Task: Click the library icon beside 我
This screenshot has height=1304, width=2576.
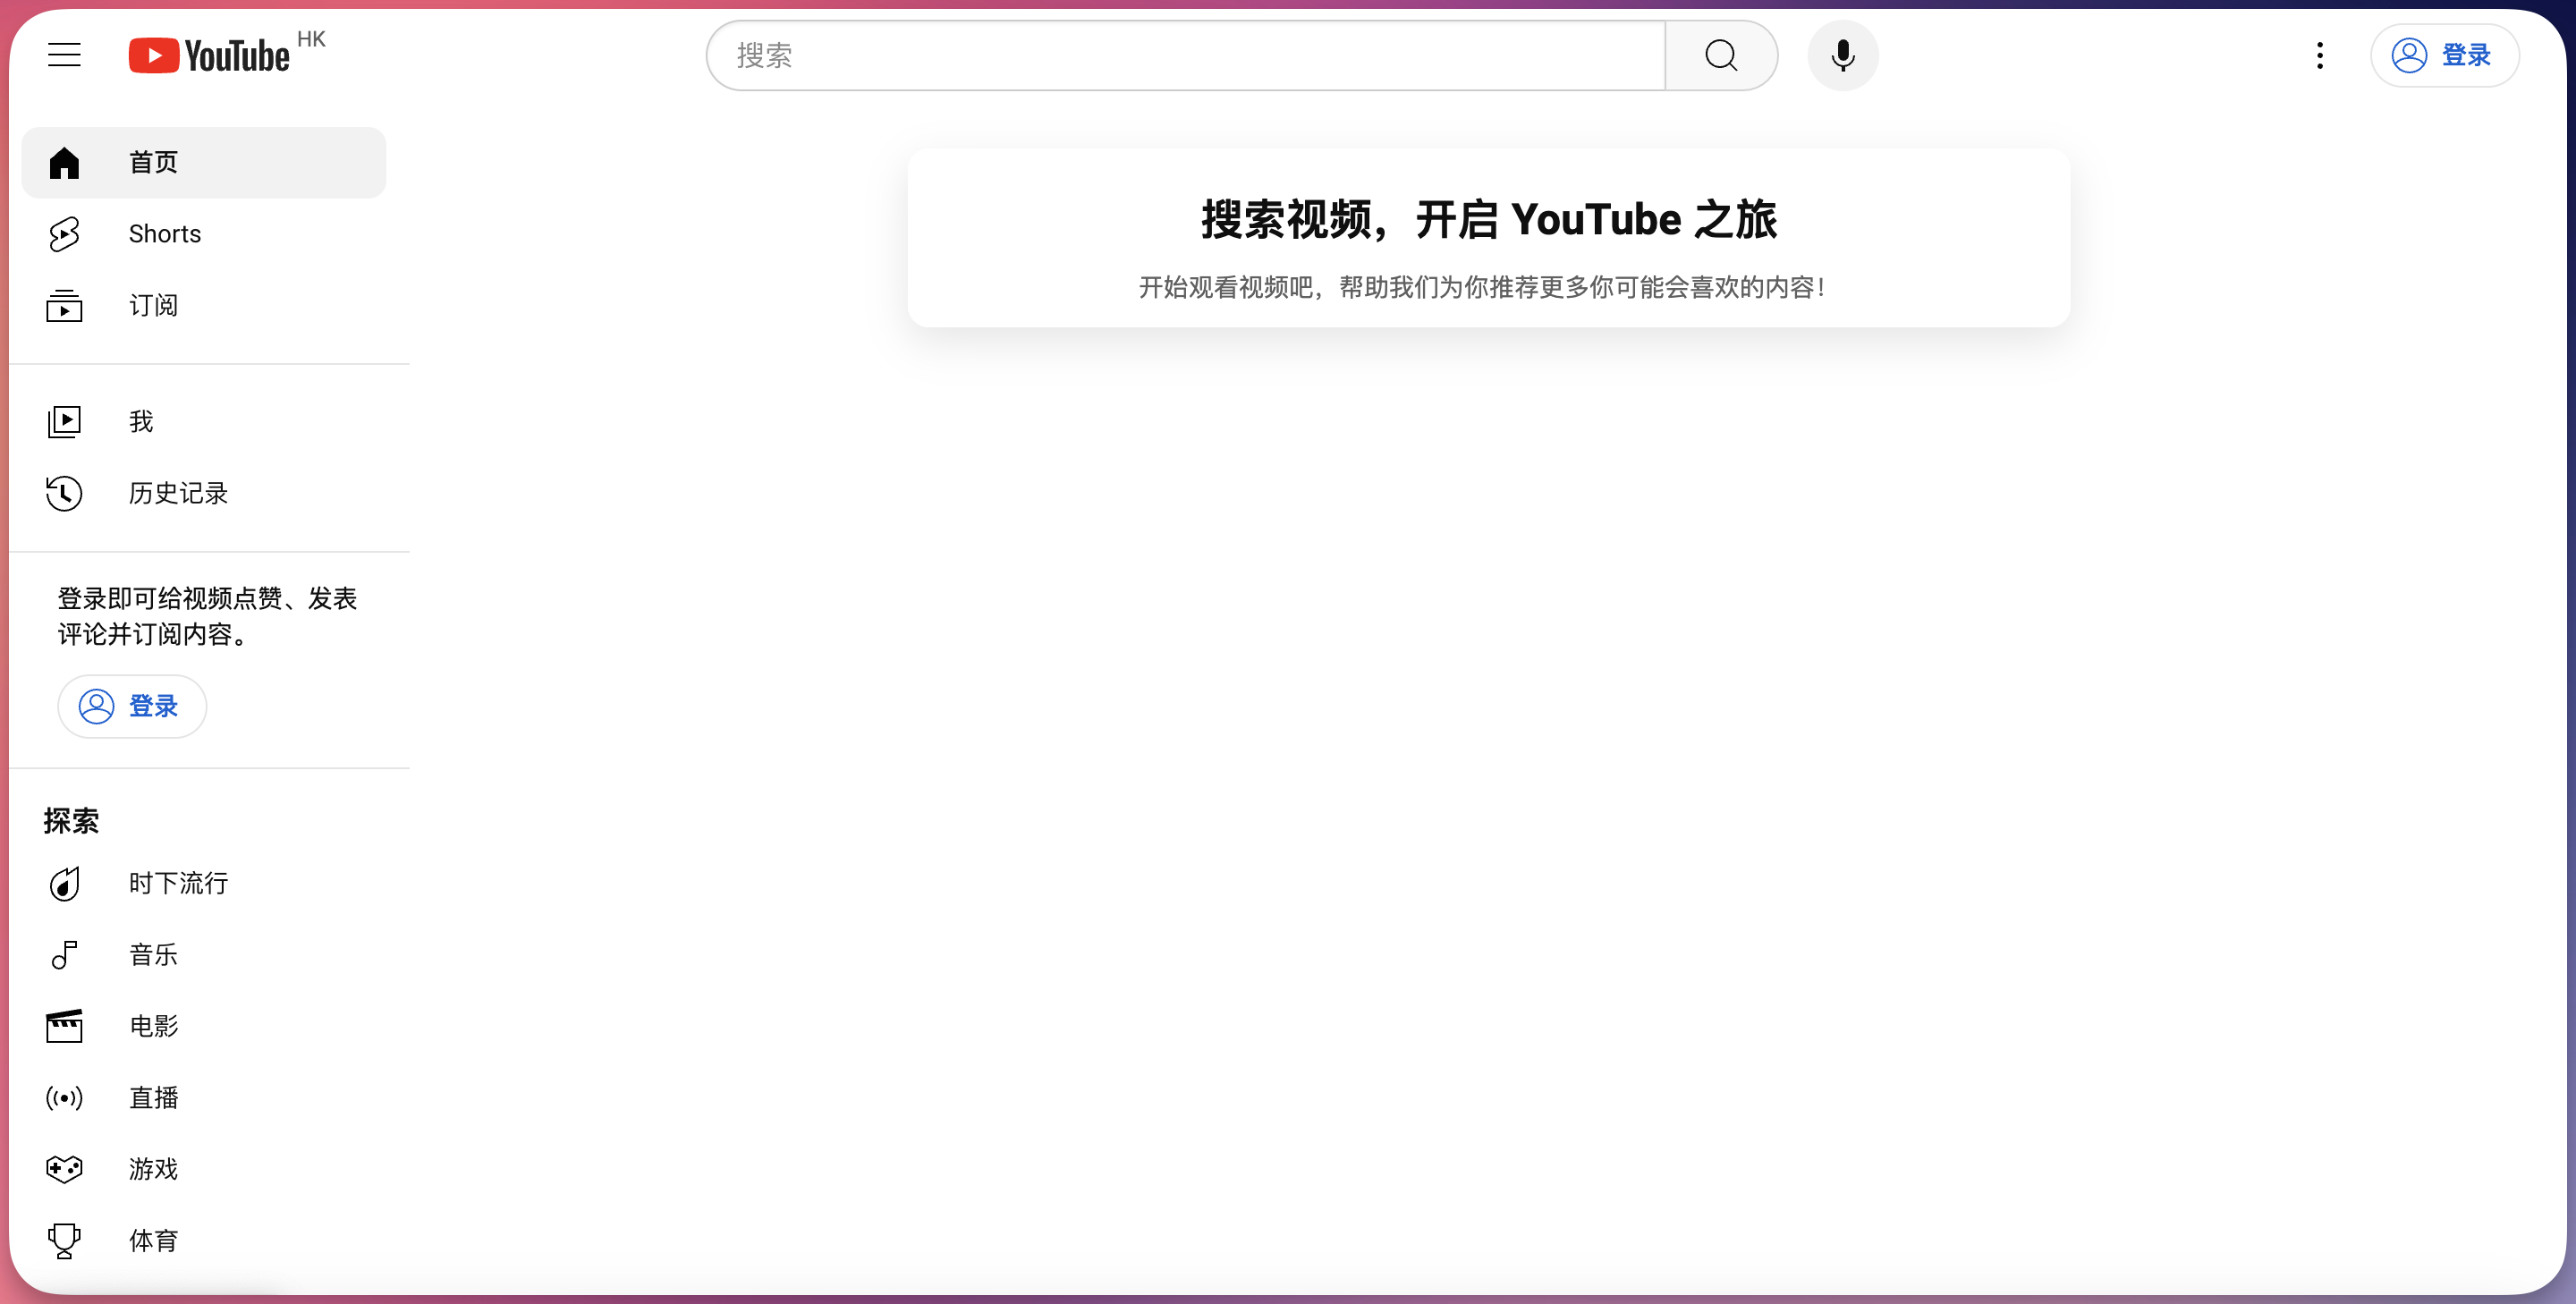Action: (x=64, y=422)
